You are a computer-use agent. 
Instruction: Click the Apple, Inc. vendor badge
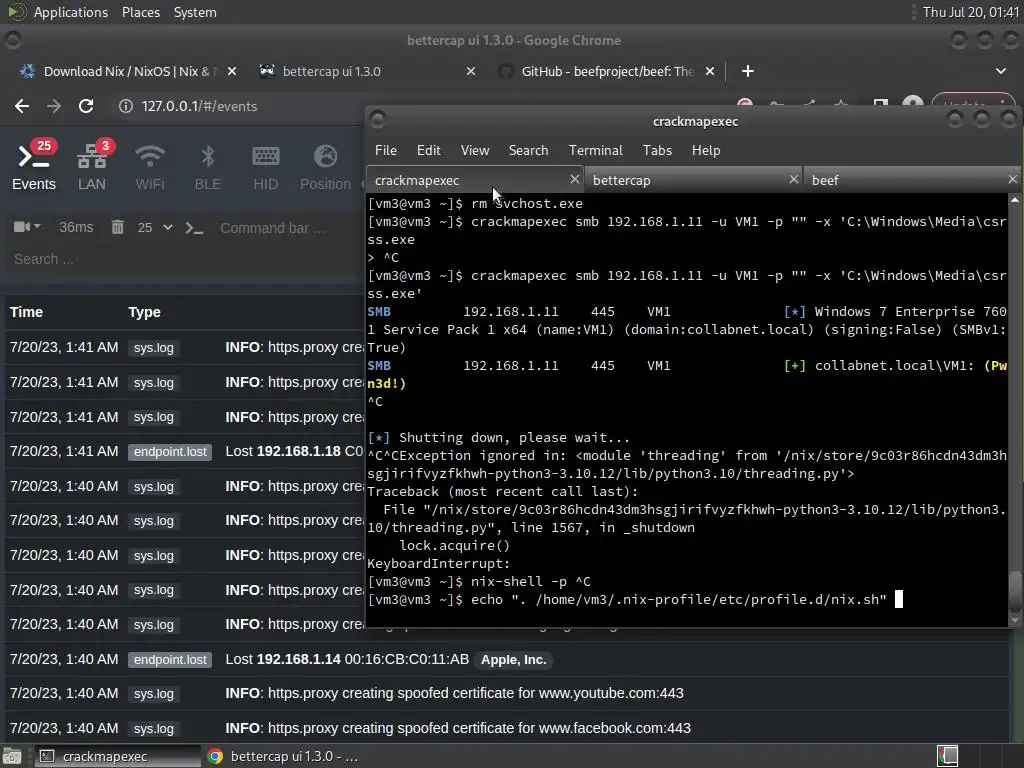click(513, 660)
